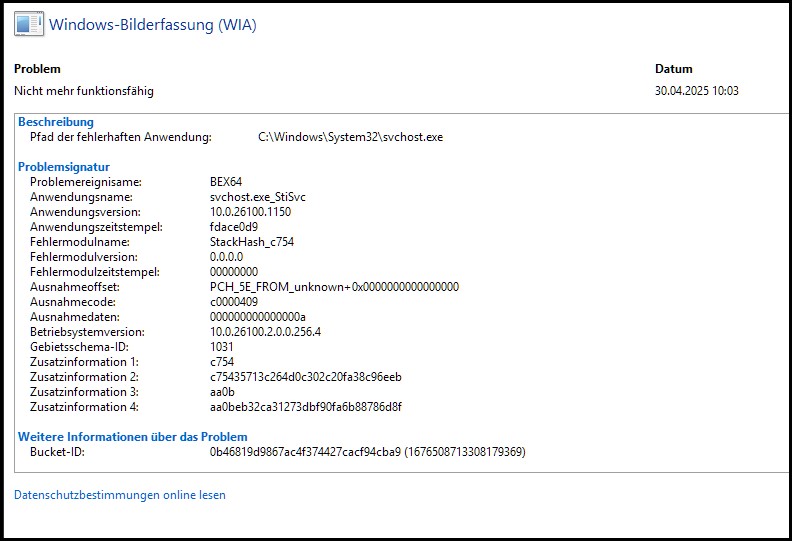
Task: Select the title Windows-Bilderfassung (WIA)
Action: [x=153, y=24]
